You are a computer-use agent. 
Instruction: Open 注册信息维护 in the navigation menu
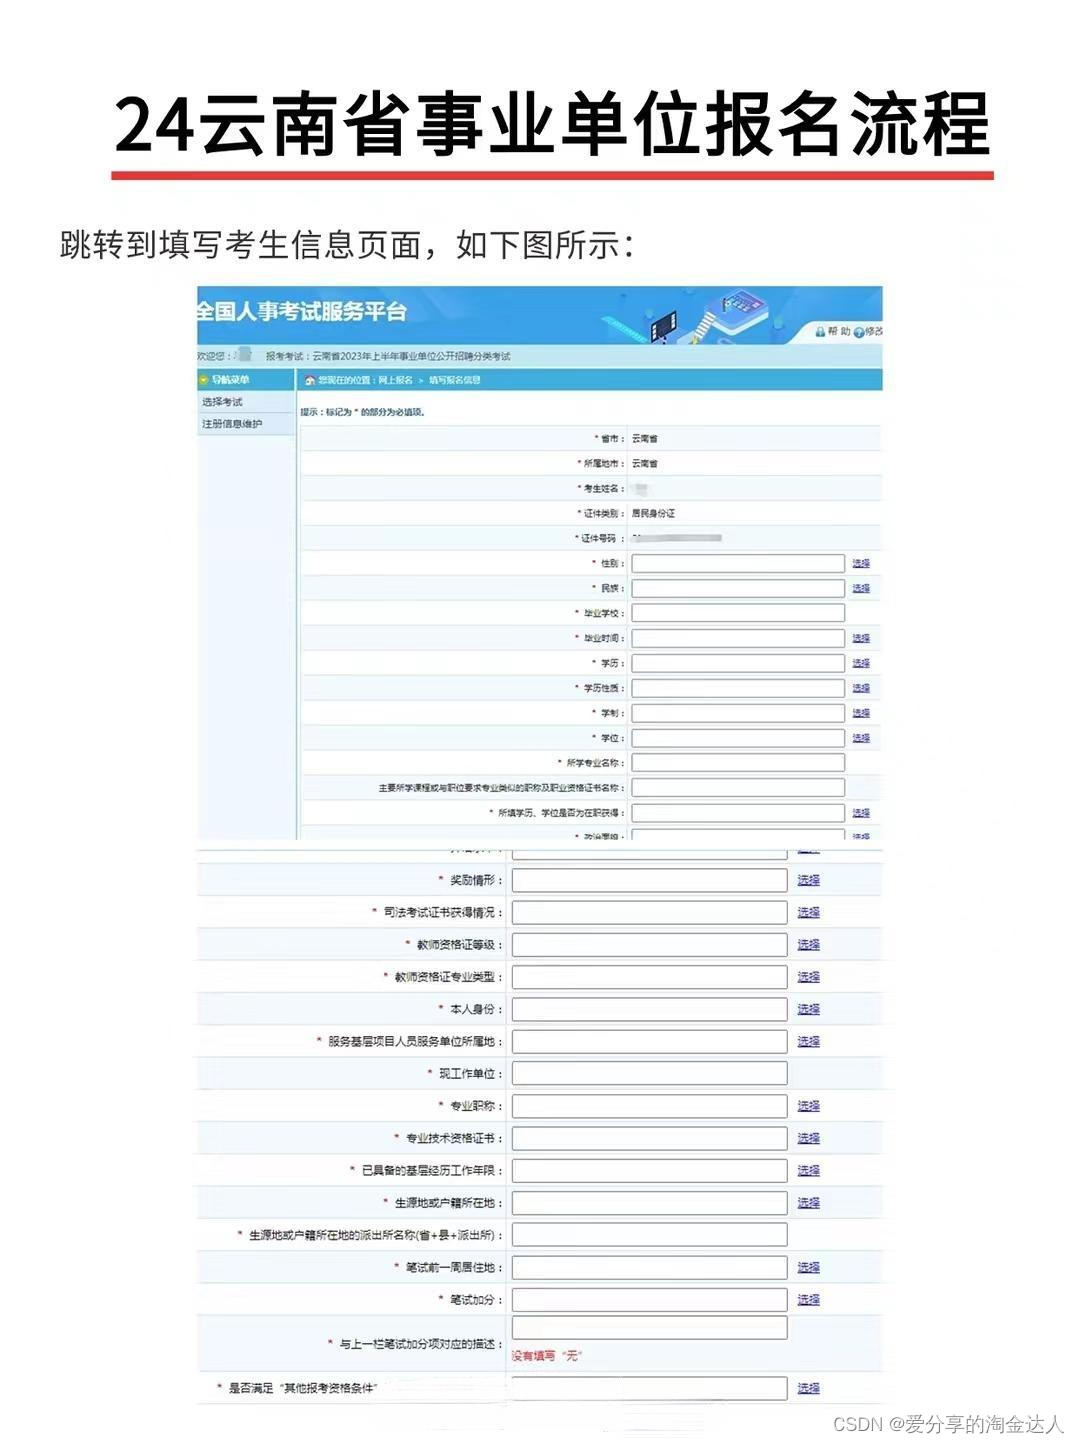[232, 424]
